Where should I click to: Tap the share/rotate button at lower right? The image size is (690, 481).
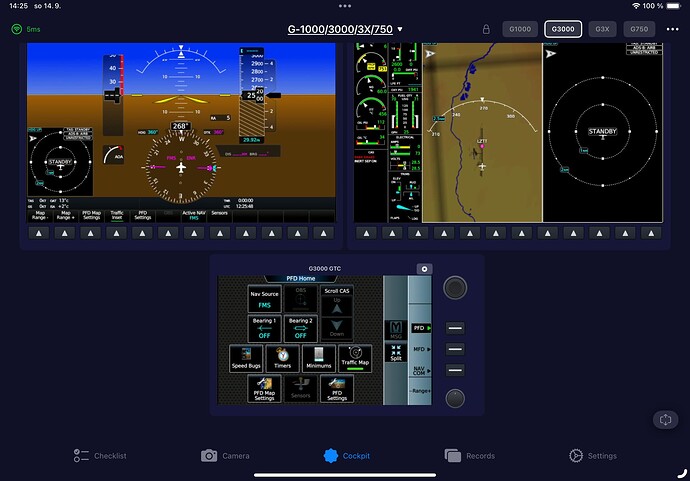pyautogui.click(x=665, y=419)
